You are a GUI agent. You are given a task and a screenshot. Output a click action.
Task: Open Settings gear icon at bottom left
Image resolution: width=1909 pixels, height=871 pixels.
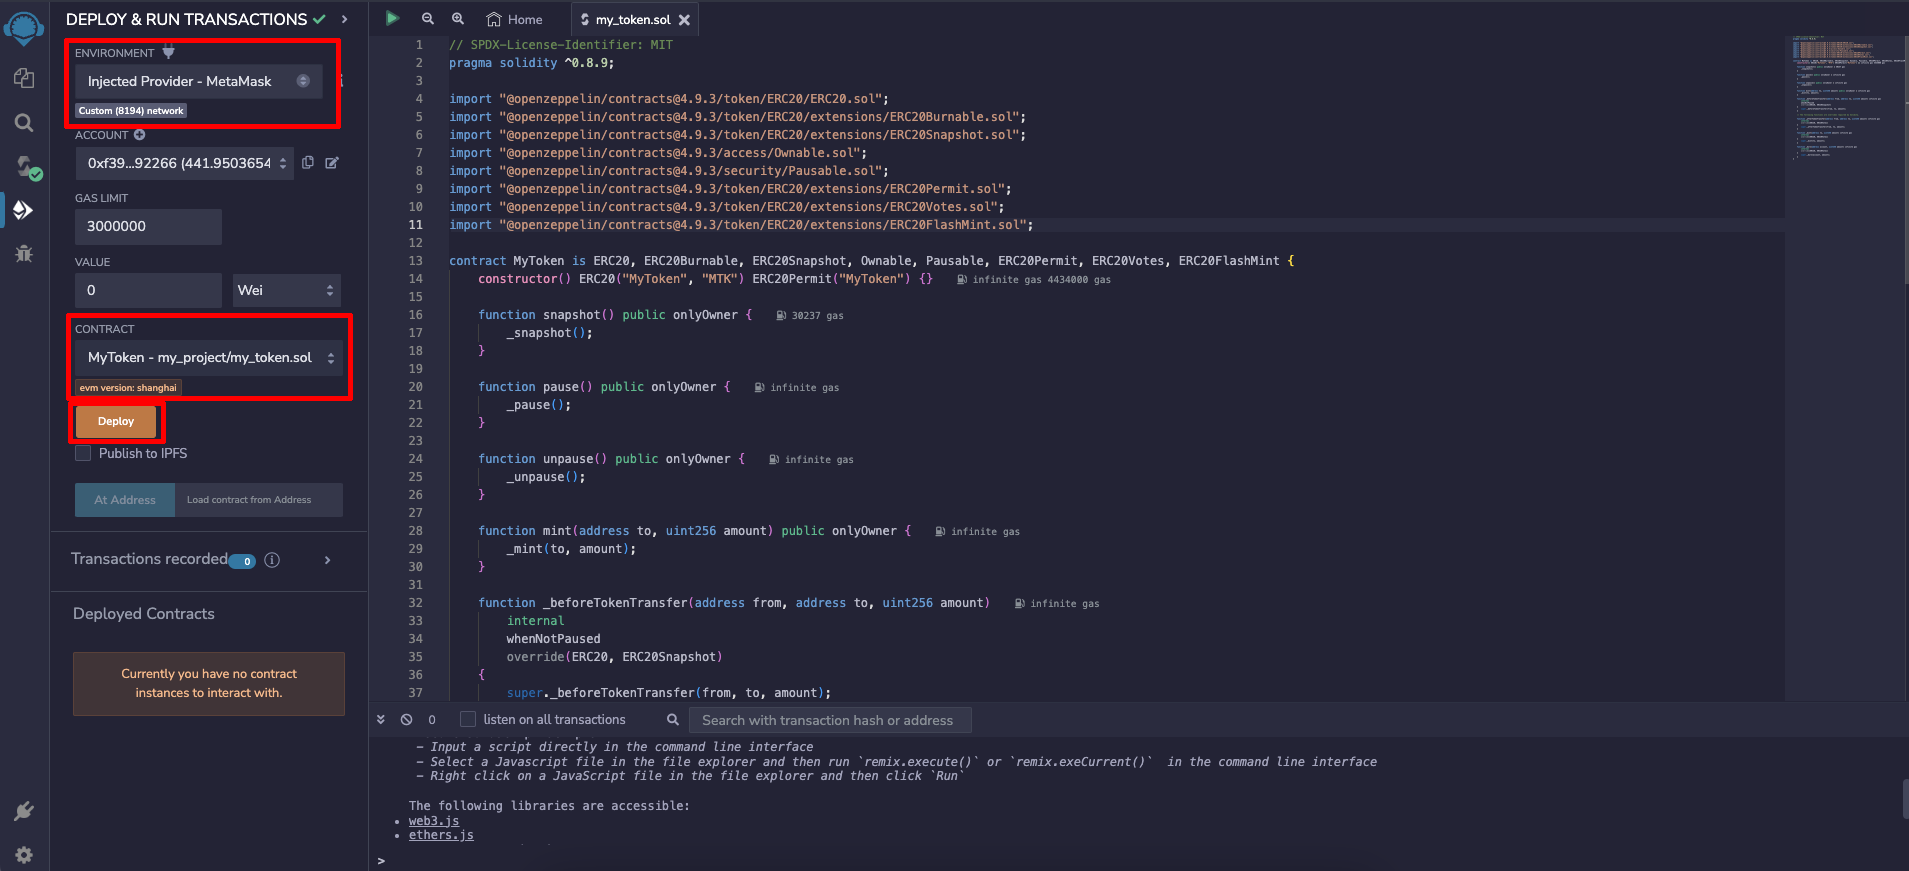click(x=24, y=854)
